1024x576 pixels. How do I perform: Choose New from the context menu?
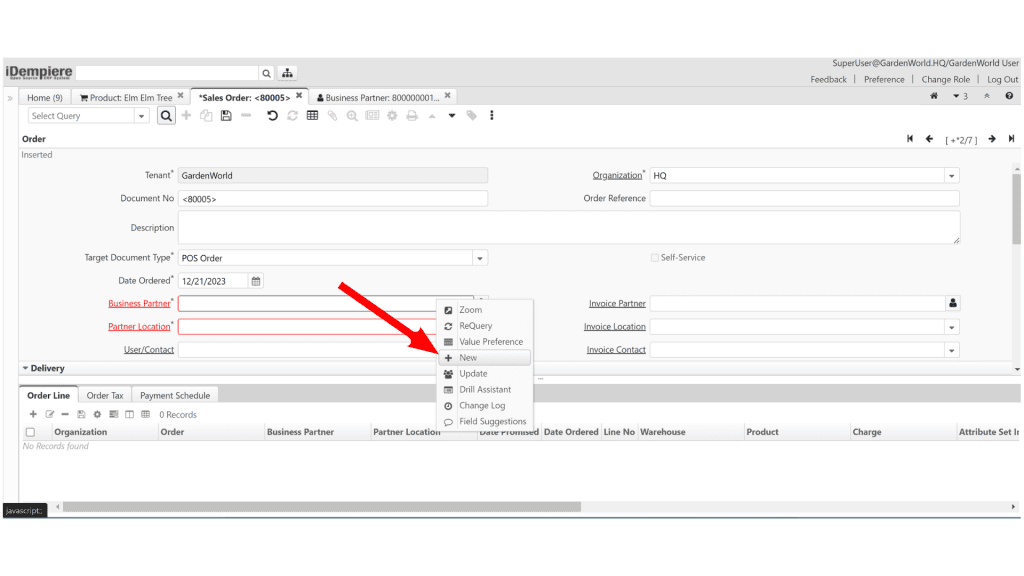click(468, 358)
